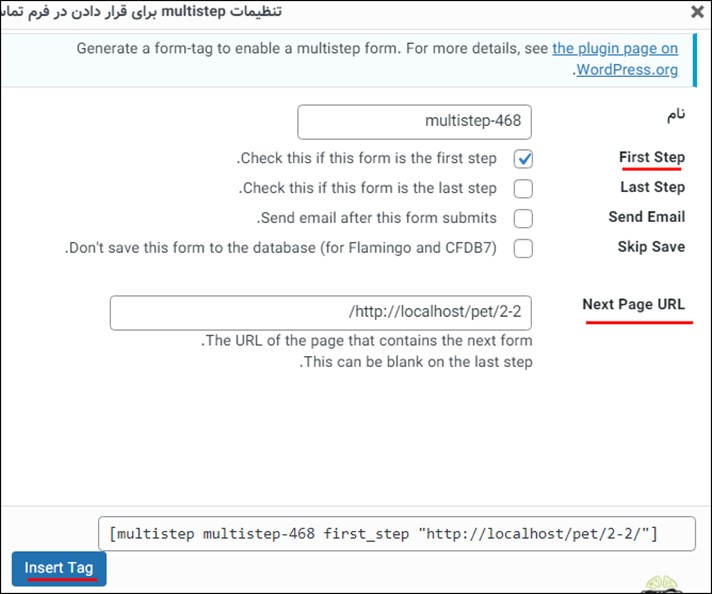Click the Next Page URL label

(x=633, y=304)
